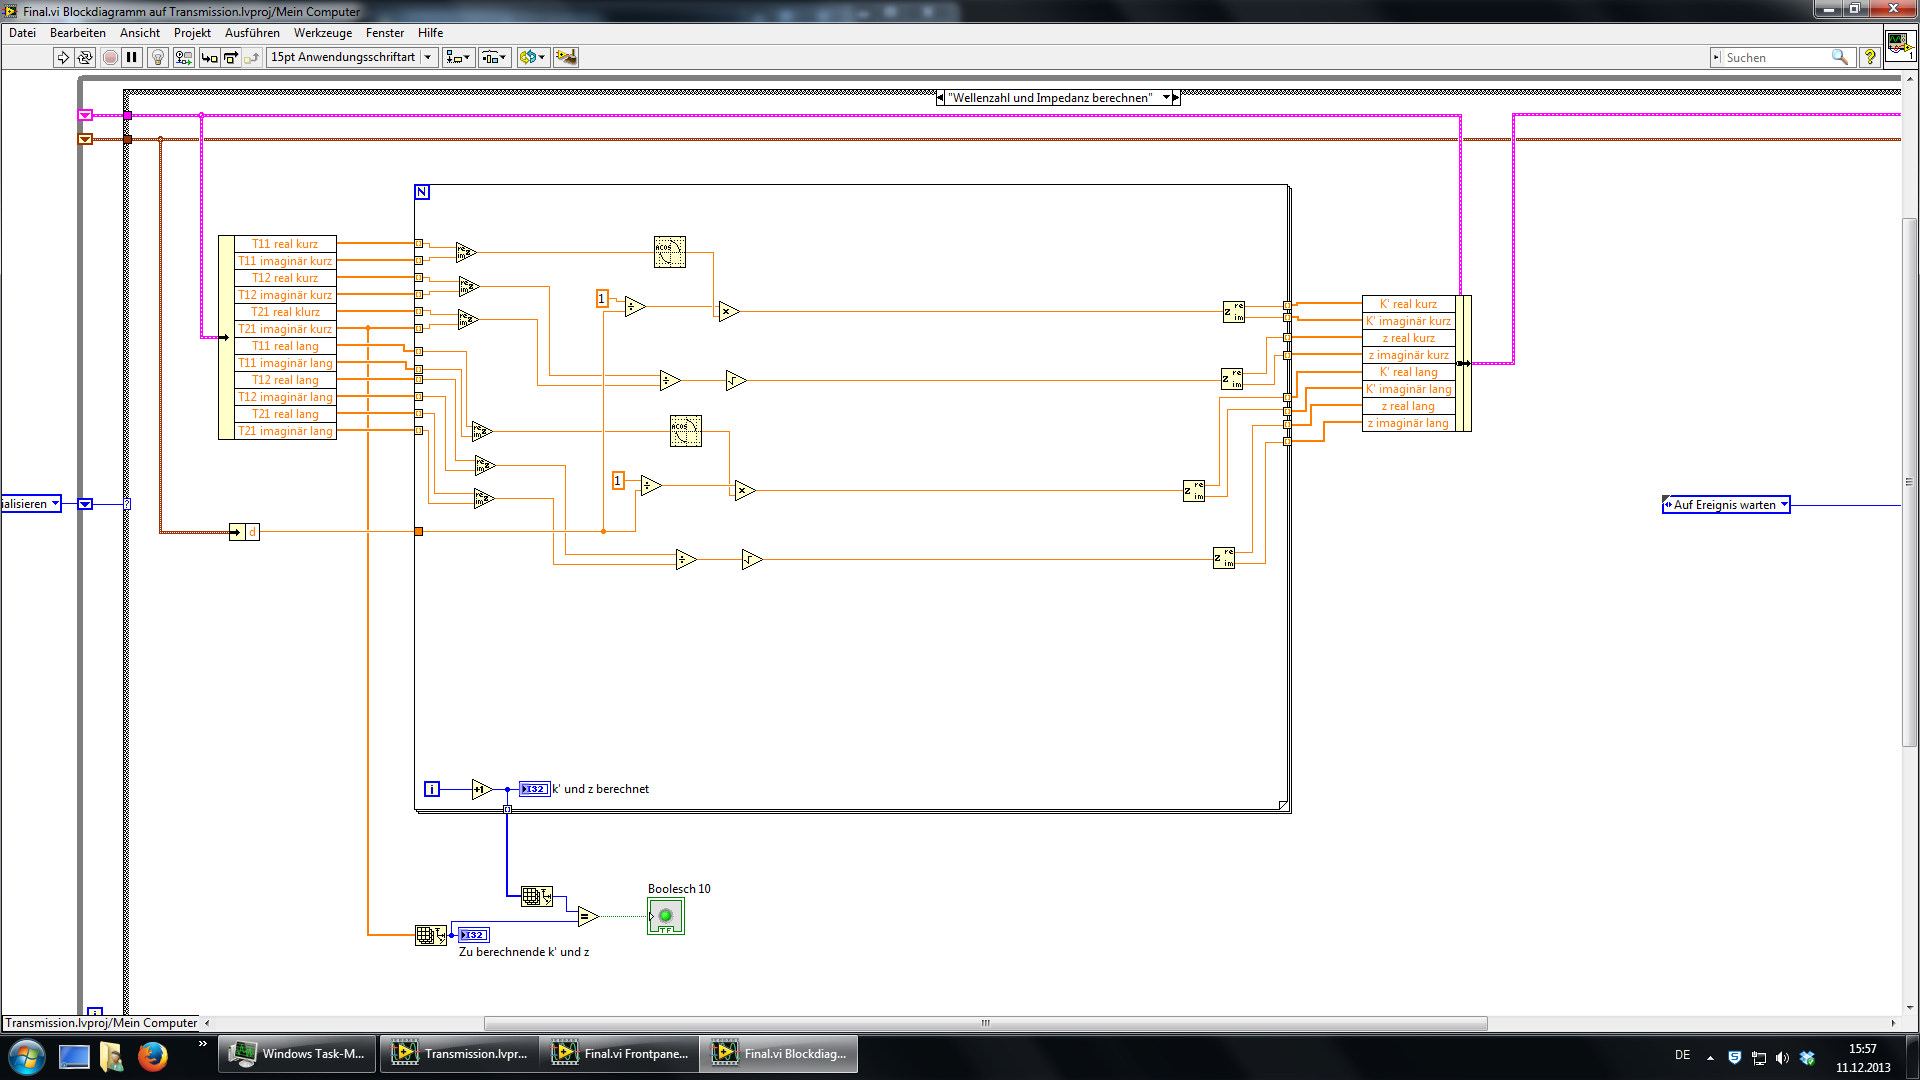Viewport: 1920px width, 1080px height.
Task: Switch to Final.vi Frontpanel taskbar button
Action: (x=620, y=1054)
